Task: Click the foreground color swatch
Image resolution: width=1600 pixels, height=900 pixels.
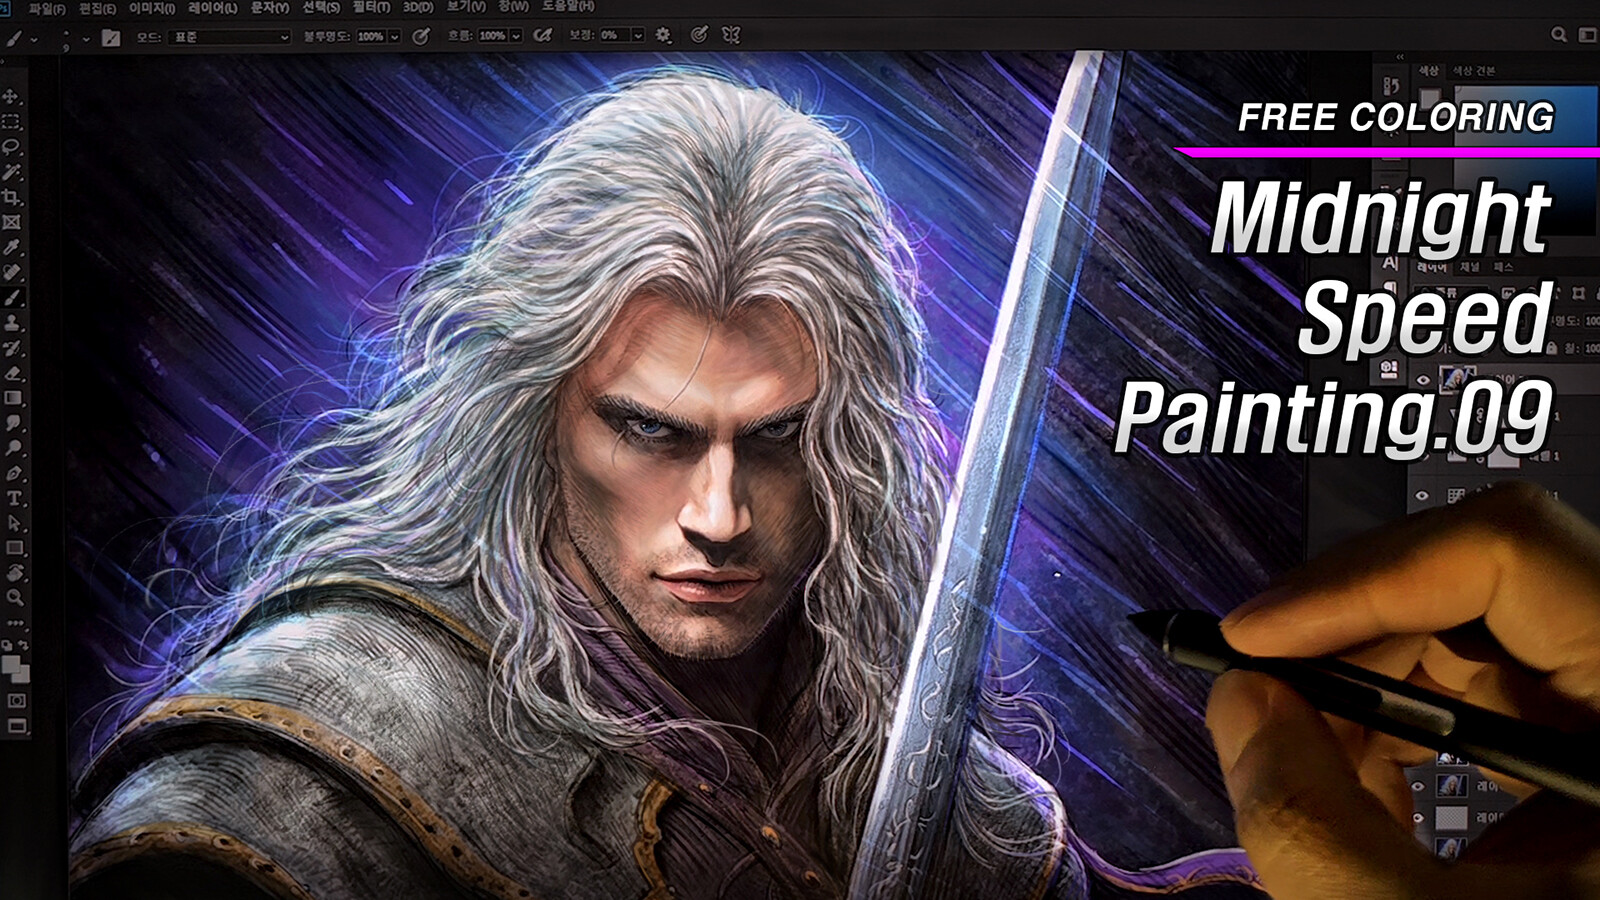Action: 11,664
